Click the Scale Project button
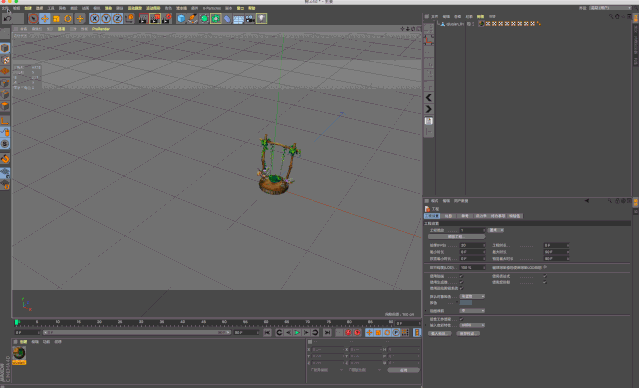The height and width of the screenshot is (388, 639). coord(456,236)
